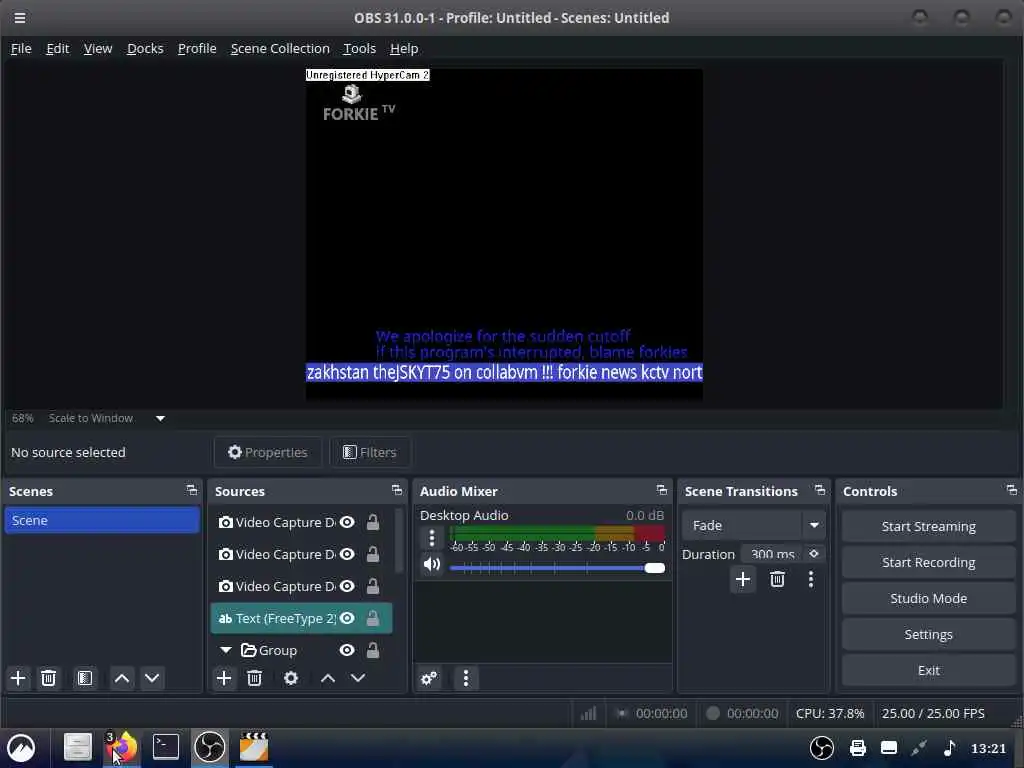Open the File menu
Screen dimensions: 1024x768
21,48
